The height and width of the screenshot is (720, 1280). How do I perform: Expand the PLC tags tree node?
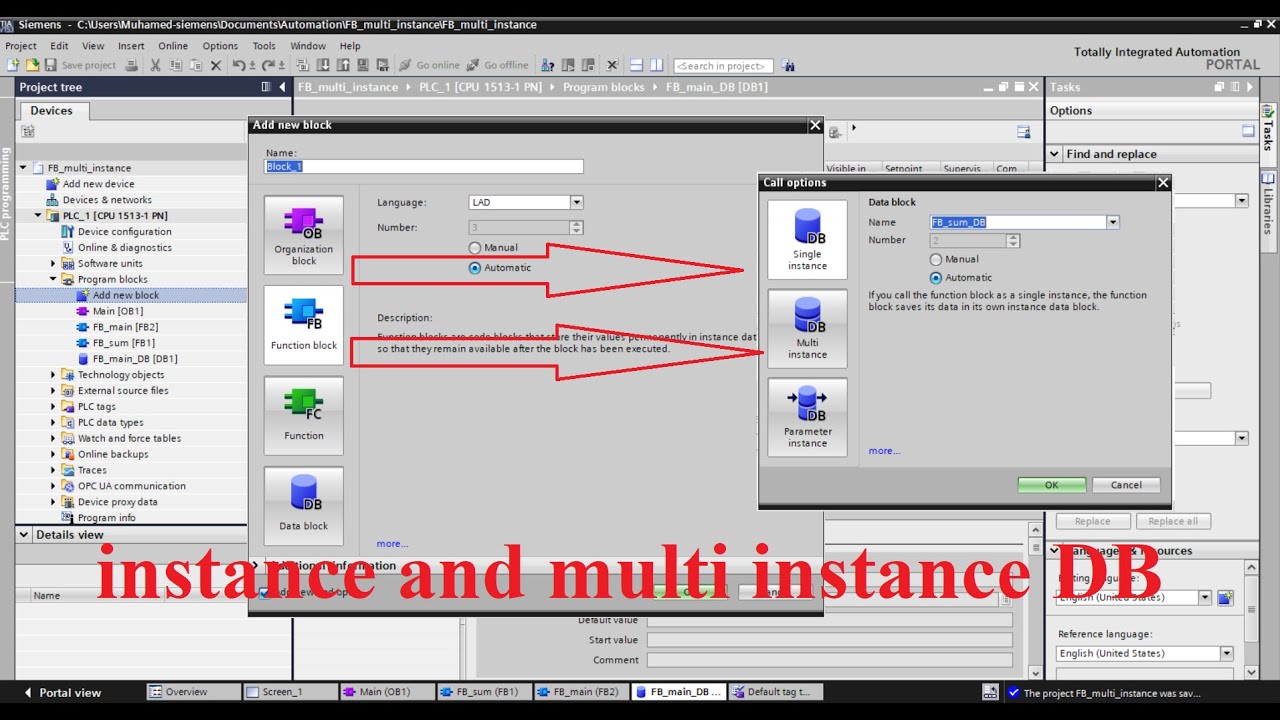(53, 407)
